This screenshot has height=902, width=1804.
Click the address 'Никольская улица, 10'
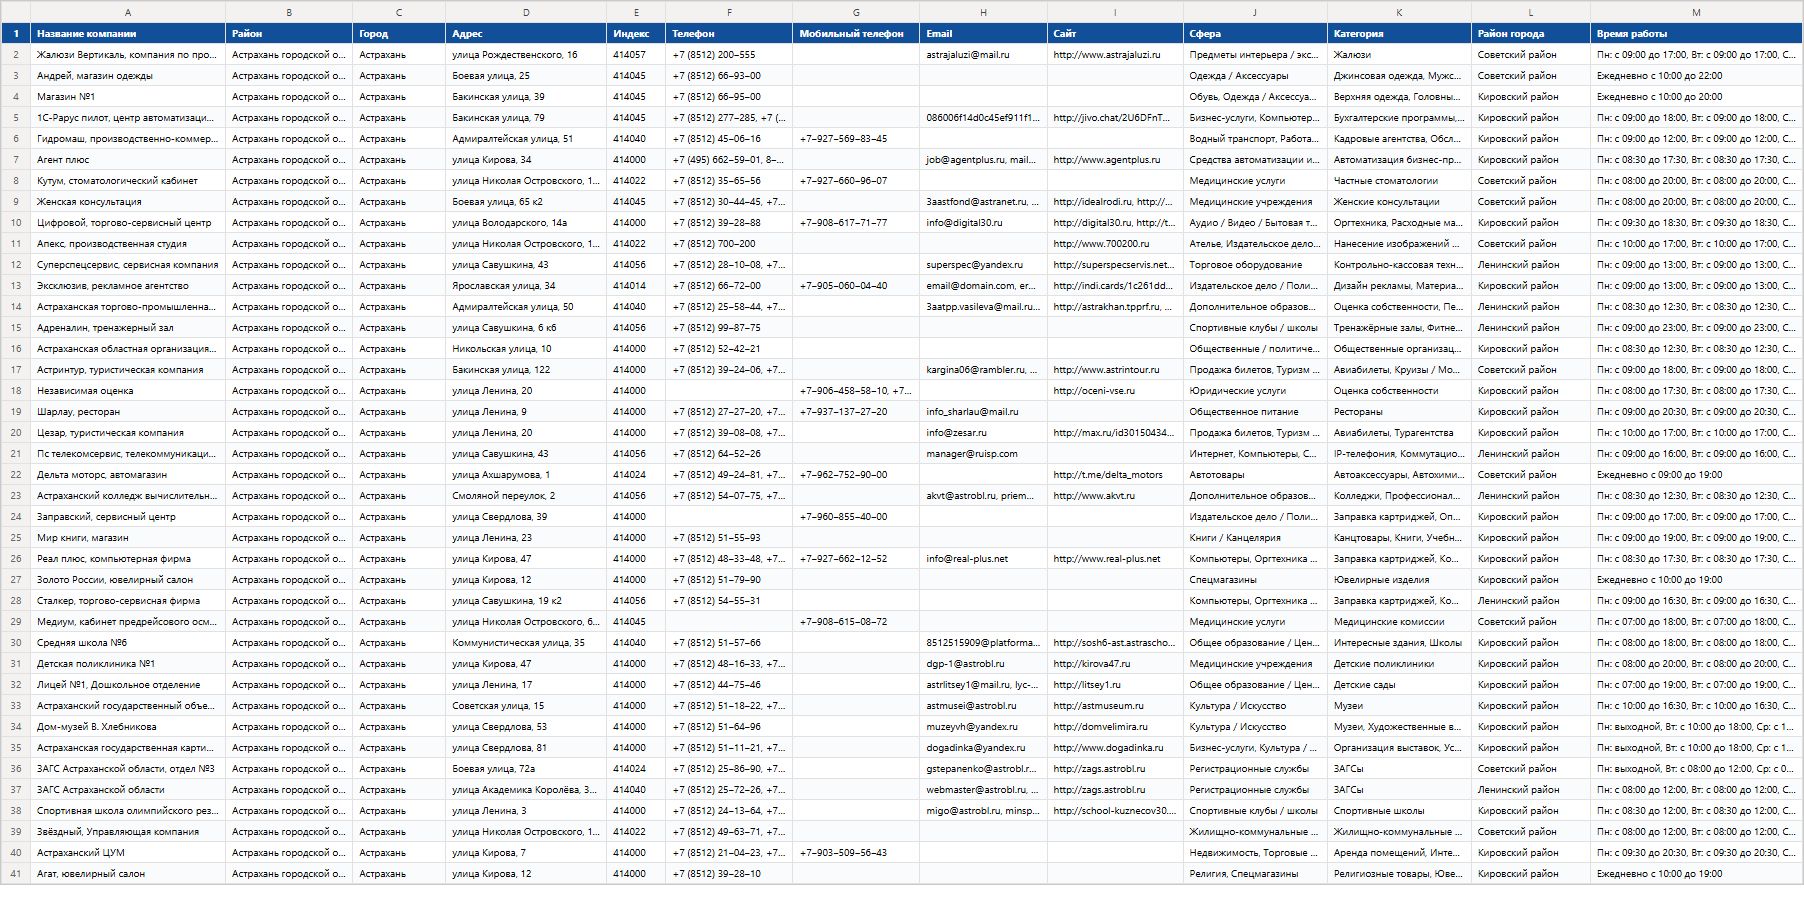526,349
